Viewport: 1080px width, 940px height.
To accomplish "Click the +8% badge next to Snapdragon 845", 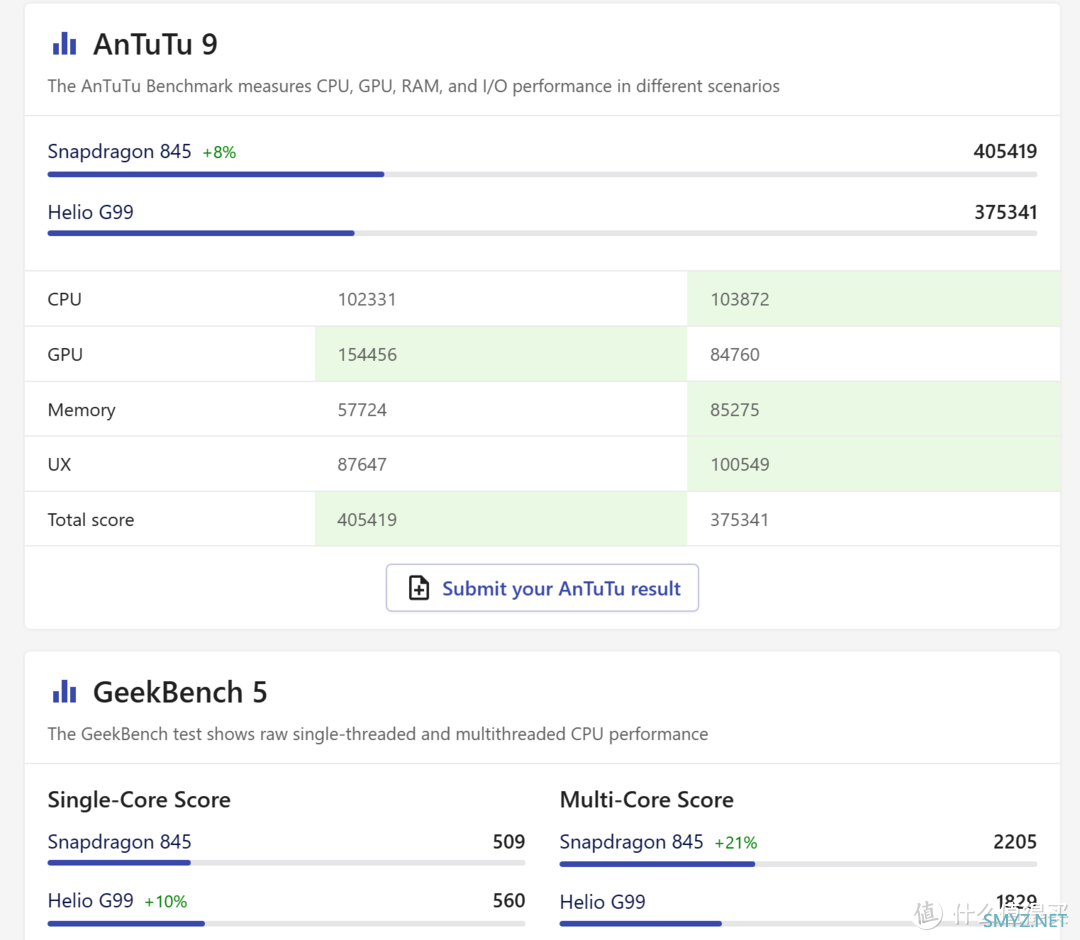I will [219, 152].
